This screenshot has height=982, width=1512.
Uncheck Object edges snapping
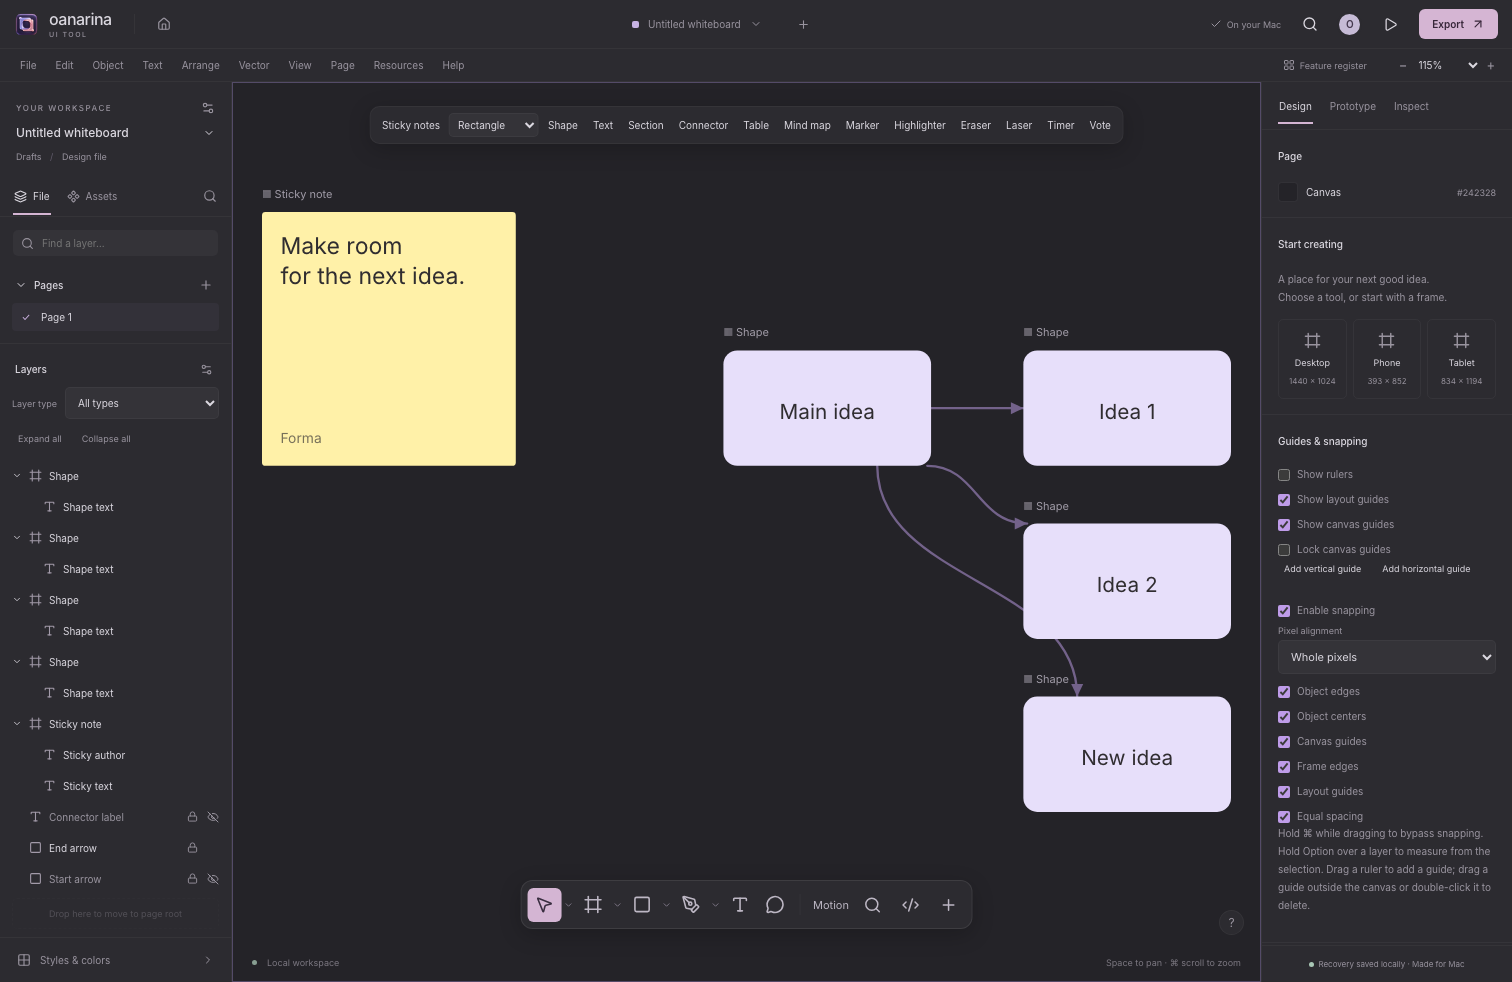coord(1284,692)
